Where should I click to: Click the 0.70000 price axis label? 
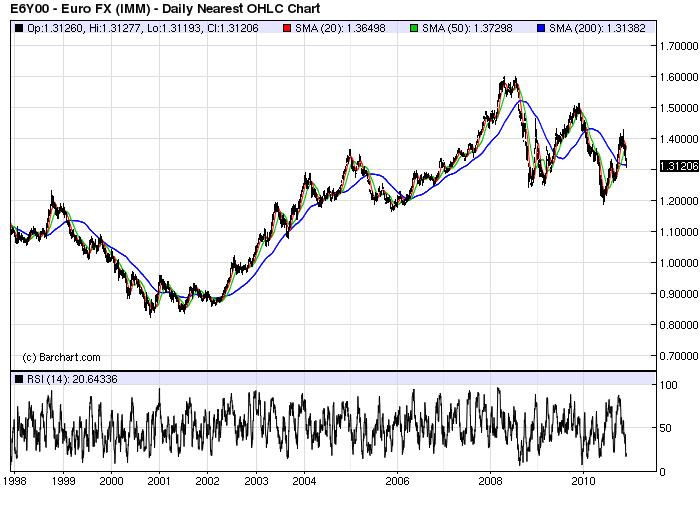coord(678,356)
